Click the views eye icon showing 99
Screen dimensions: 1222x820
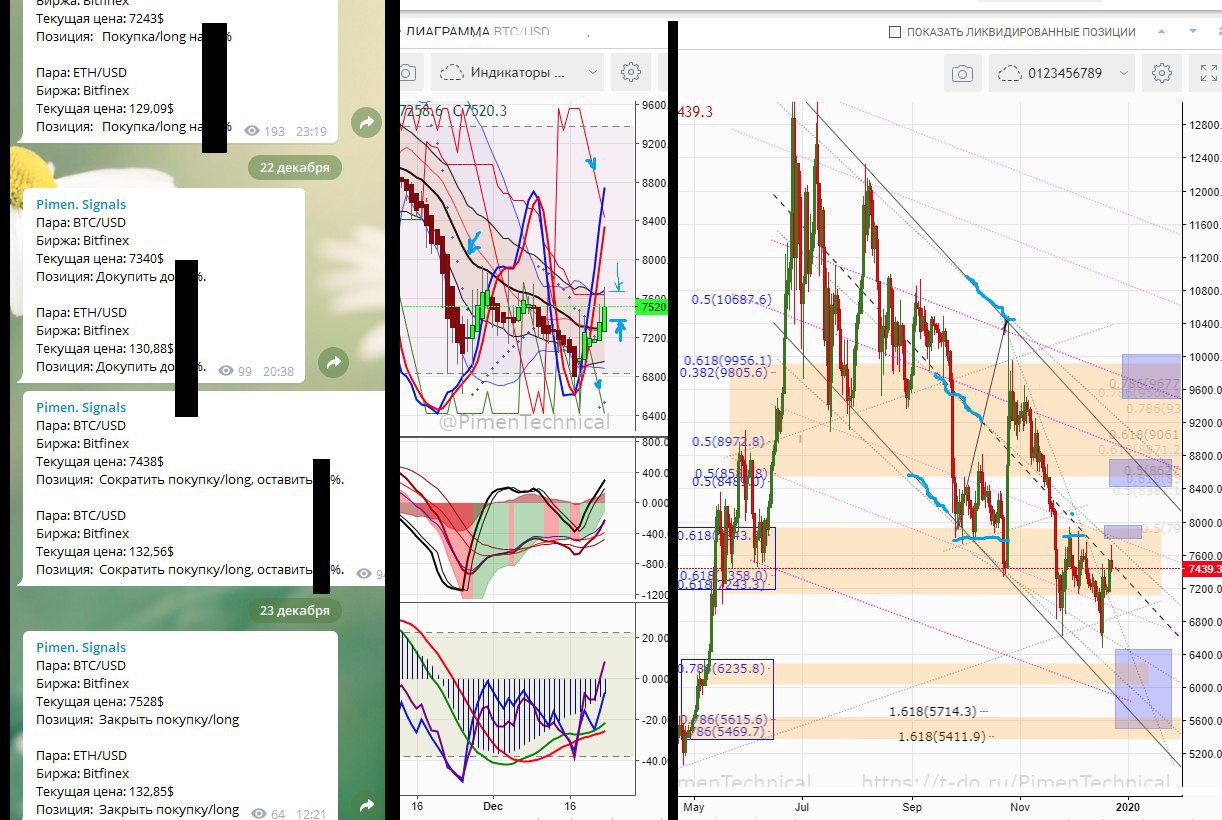pos(227,371)
